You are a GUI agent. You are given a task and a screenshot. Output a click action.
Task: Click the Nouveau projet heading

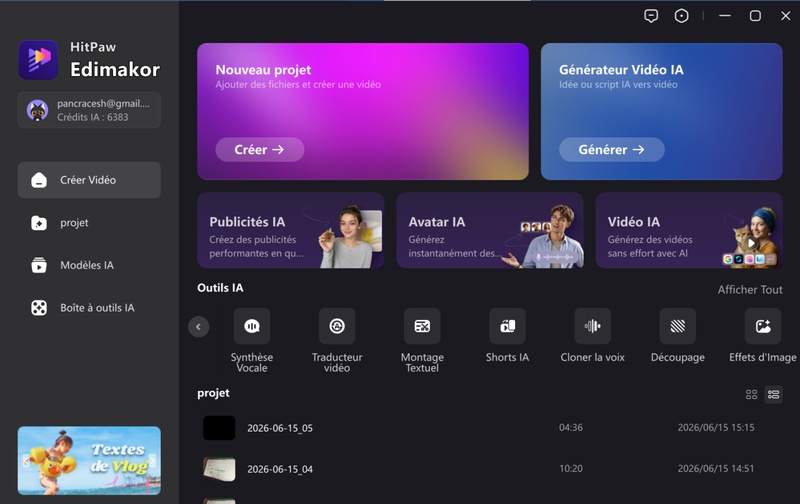(263, 70)
